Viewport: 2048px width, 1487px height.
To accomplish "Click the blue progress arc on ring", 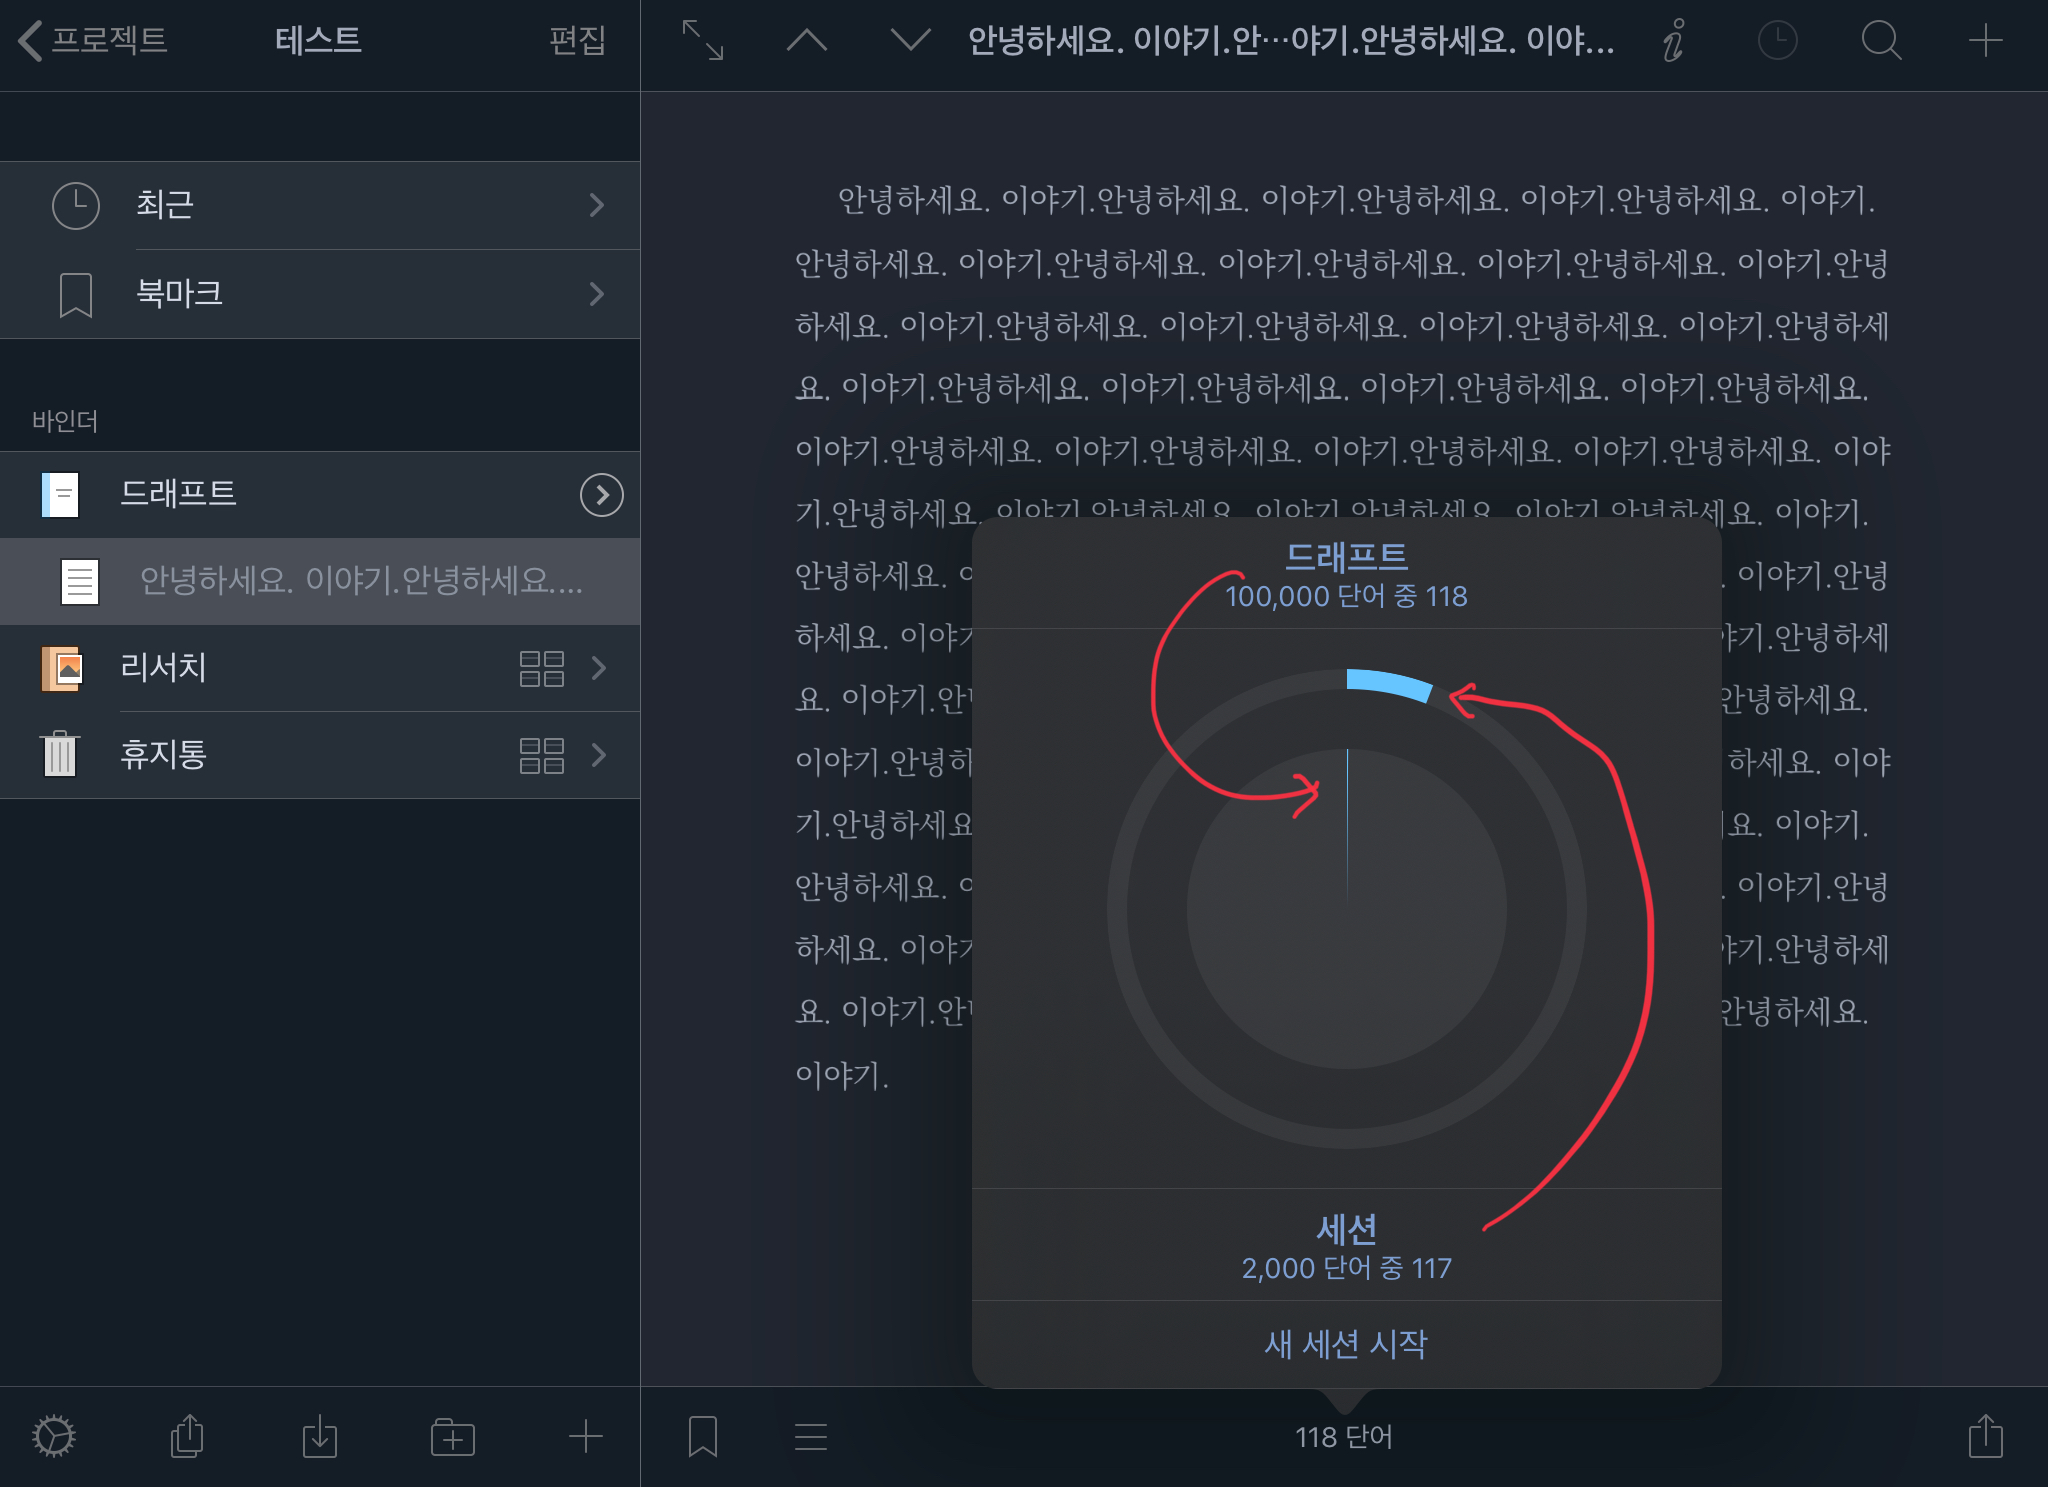I will pos(1390,685).
